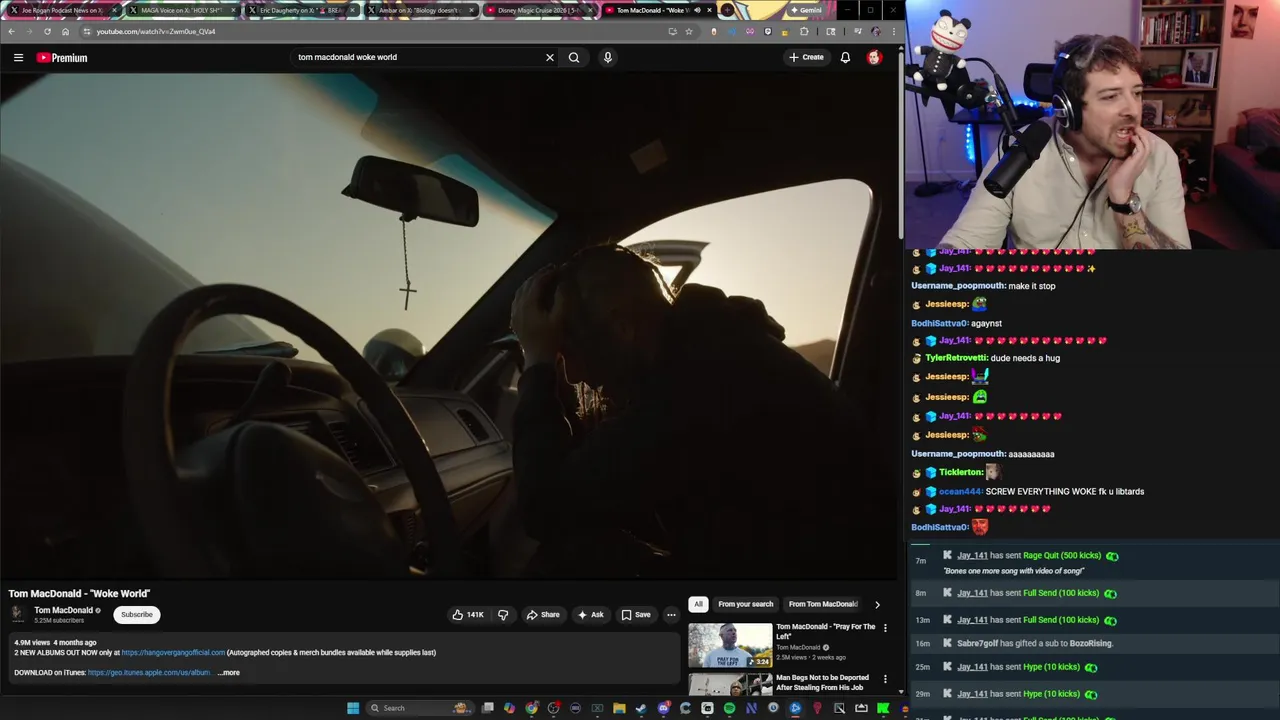Screen dimensions: 1280x720
Task: Open the iTunes album link
Action: (x=149, y=672)
